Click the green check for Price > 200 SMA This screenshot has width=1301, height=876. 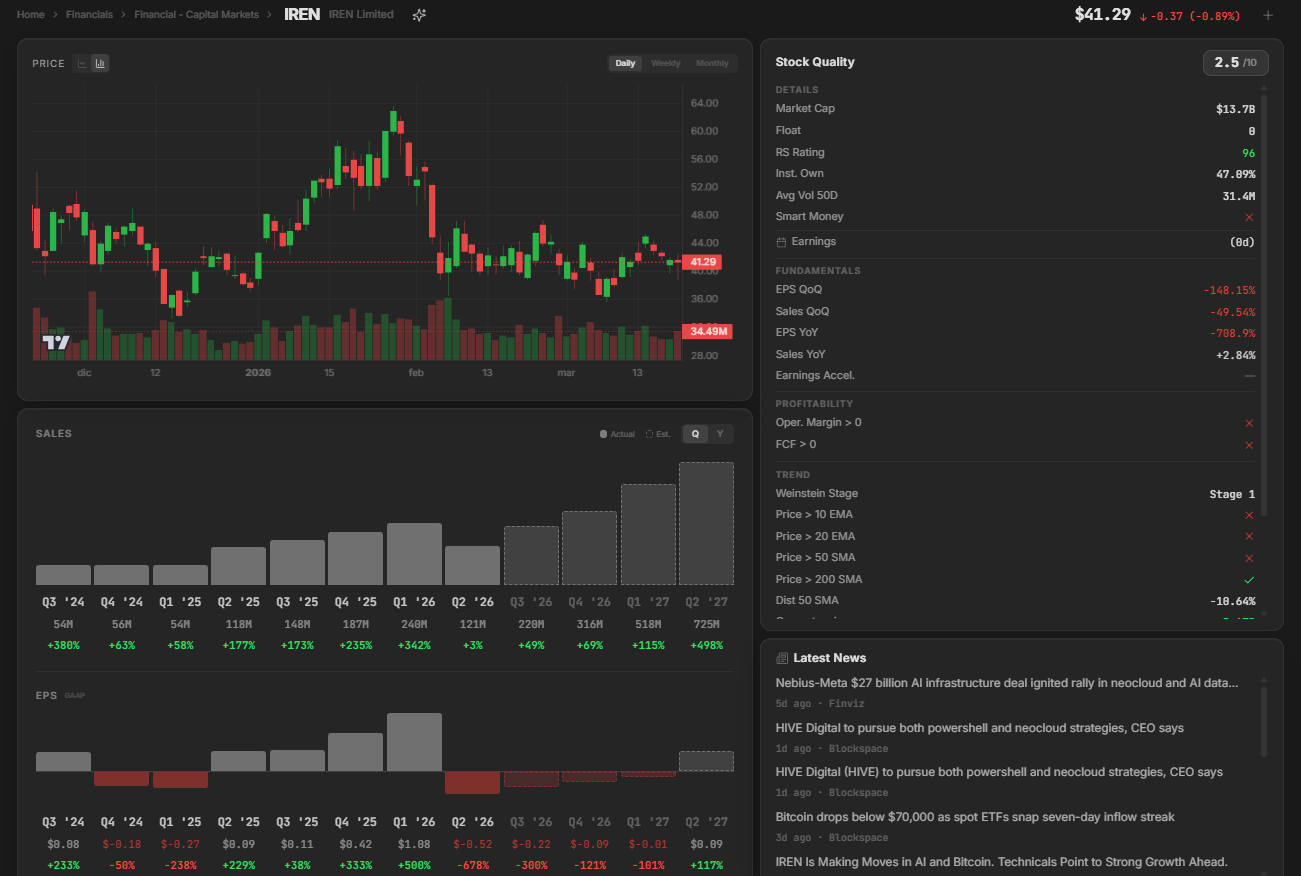(1249, 580)
